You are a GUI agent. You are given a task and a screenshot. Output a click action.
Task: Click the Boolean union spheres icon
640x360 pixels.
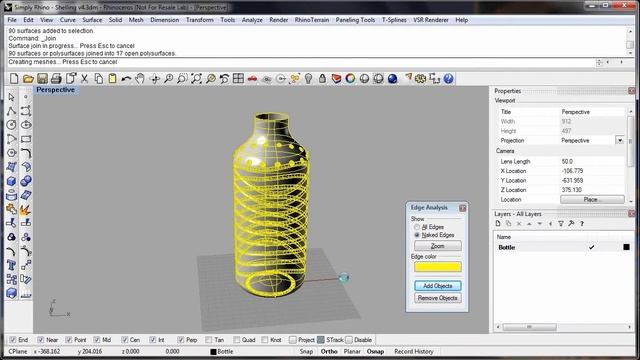click(x=26, y=181)
